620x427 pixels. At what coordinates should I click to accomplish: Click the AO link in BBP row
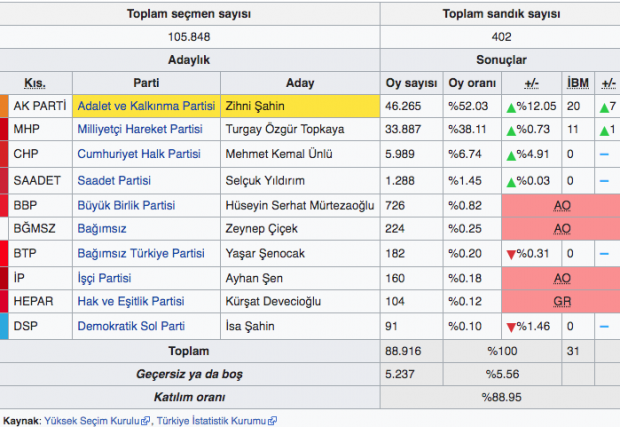[x=561, y=204]
